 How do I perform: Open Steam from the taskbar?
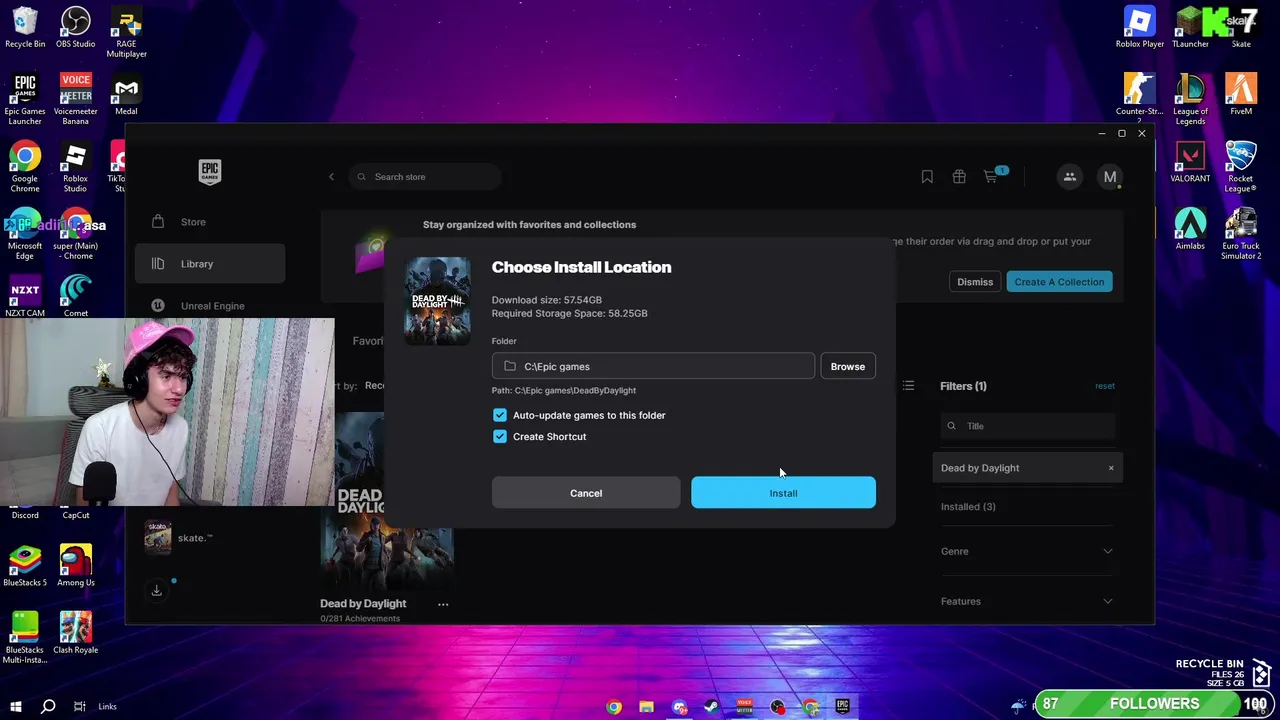pyautogui.click(x=711, y=707)
